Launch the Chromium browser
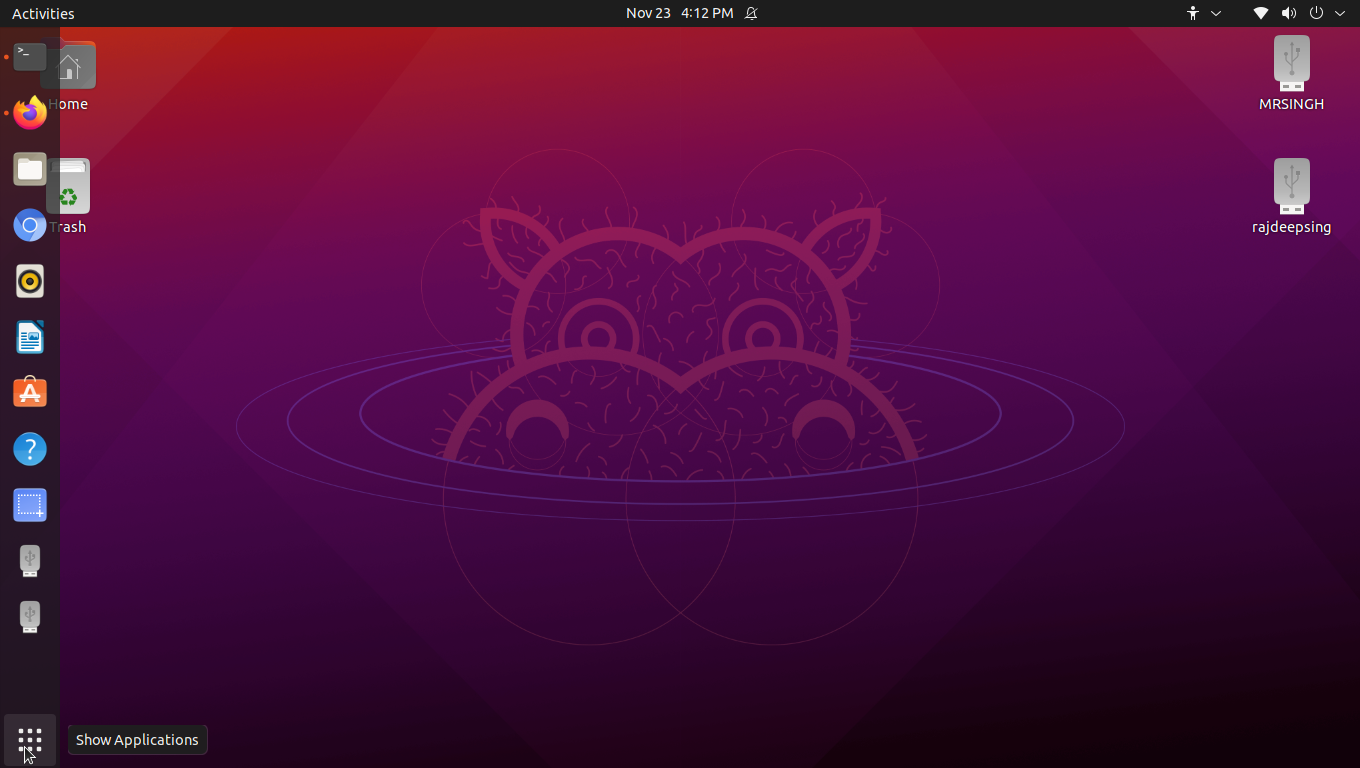 point(30,225)
